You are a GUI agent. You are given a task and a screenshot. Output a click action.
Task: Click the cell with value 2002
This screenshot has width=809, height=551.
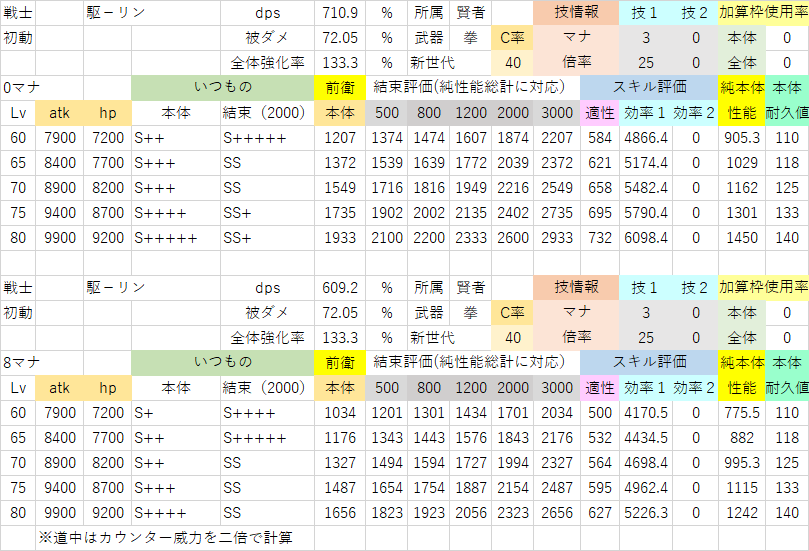(428, 213)
